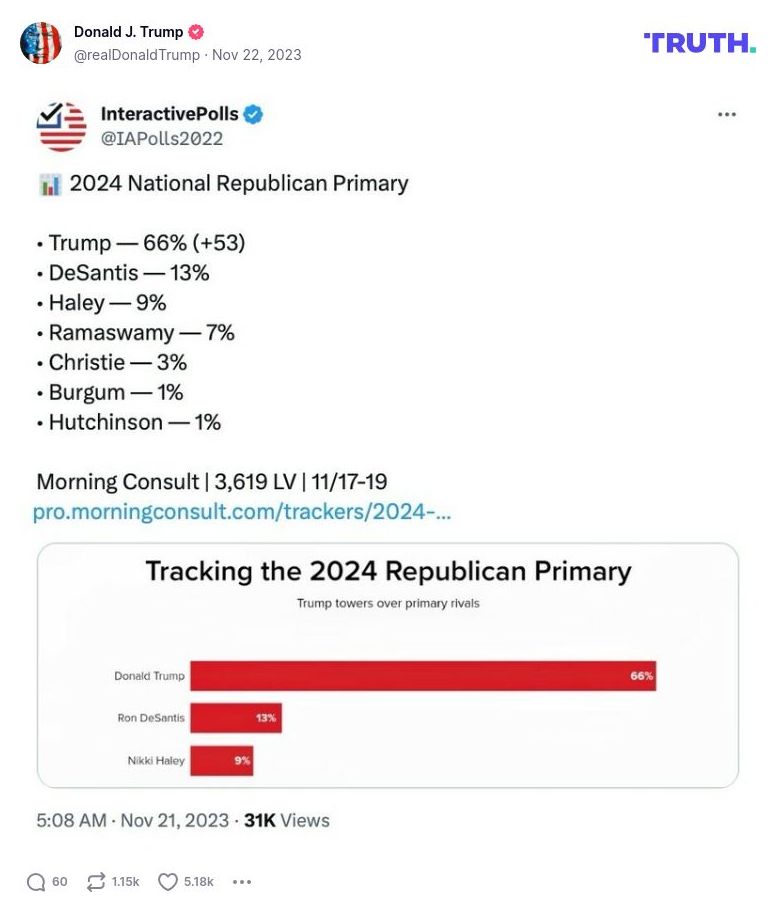777x912 pixels.
Task: Open the embedded post's three-dot options menu
Action: (x=726, y=114)
